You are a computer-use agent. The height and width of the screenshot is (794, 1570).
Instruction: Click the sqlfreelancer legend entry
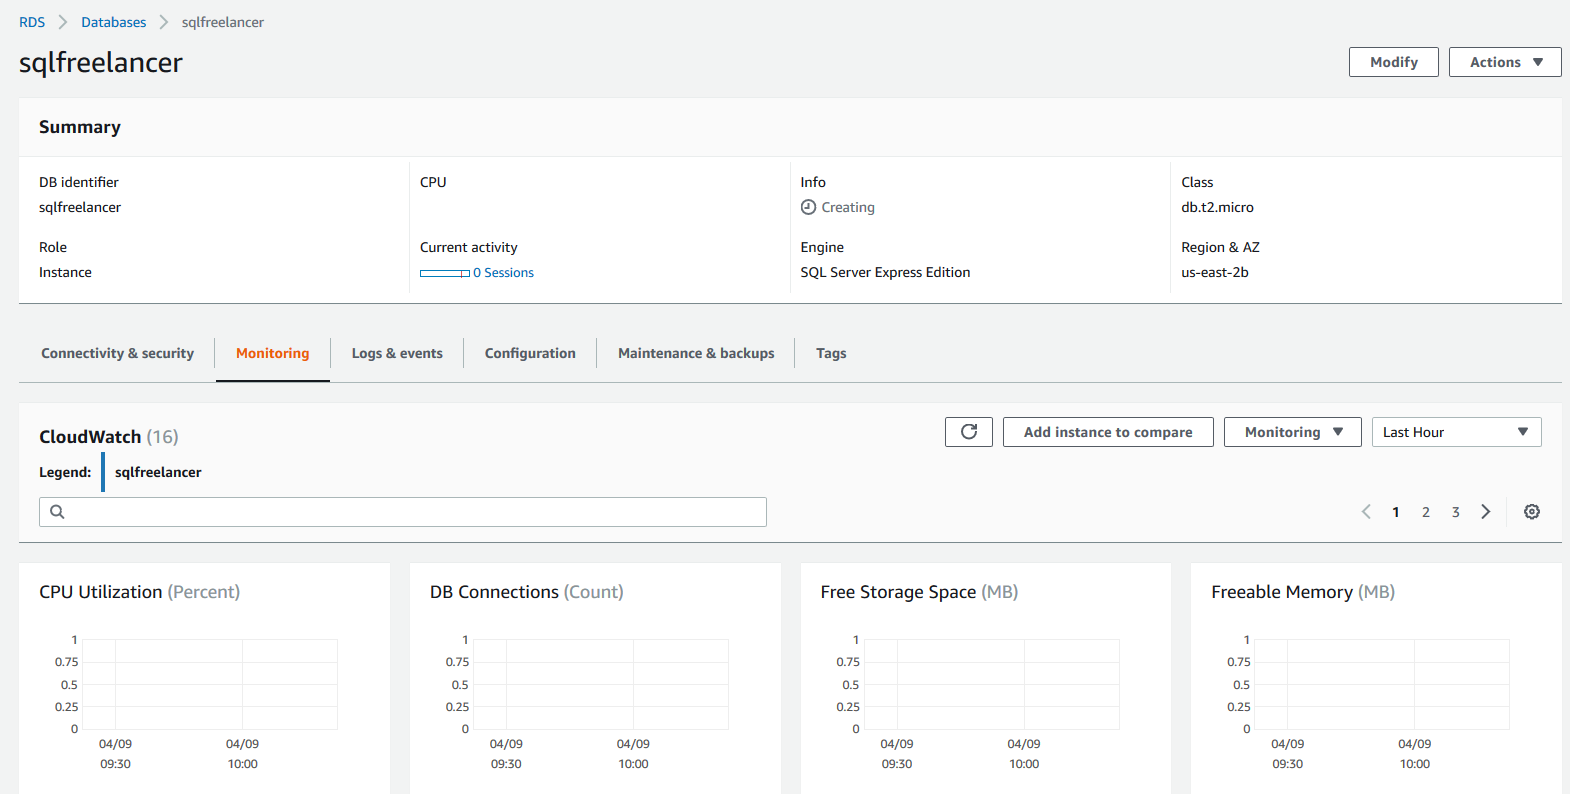(158, 472)
